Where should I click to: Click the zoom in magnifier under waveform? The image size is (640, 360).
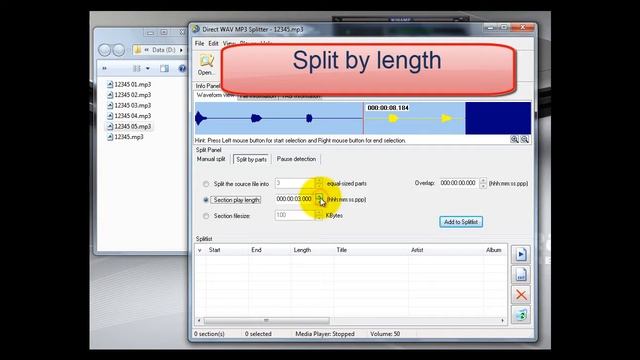coord(514,140)
